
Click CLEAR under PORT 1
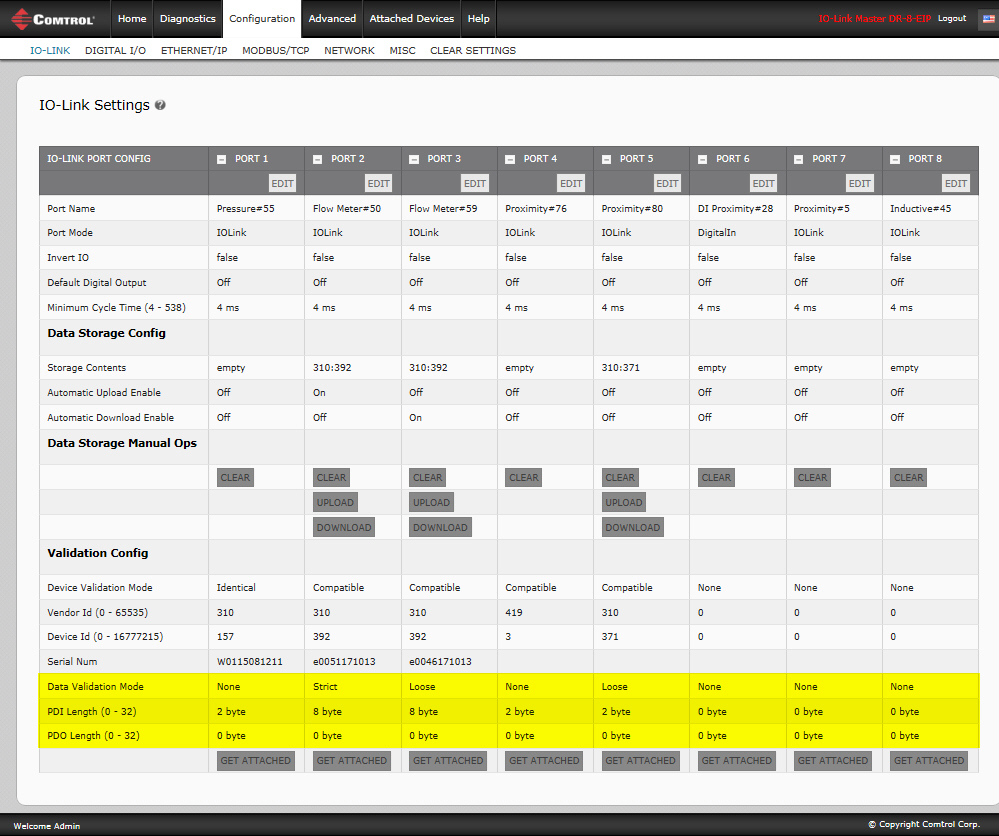[235, 478]
